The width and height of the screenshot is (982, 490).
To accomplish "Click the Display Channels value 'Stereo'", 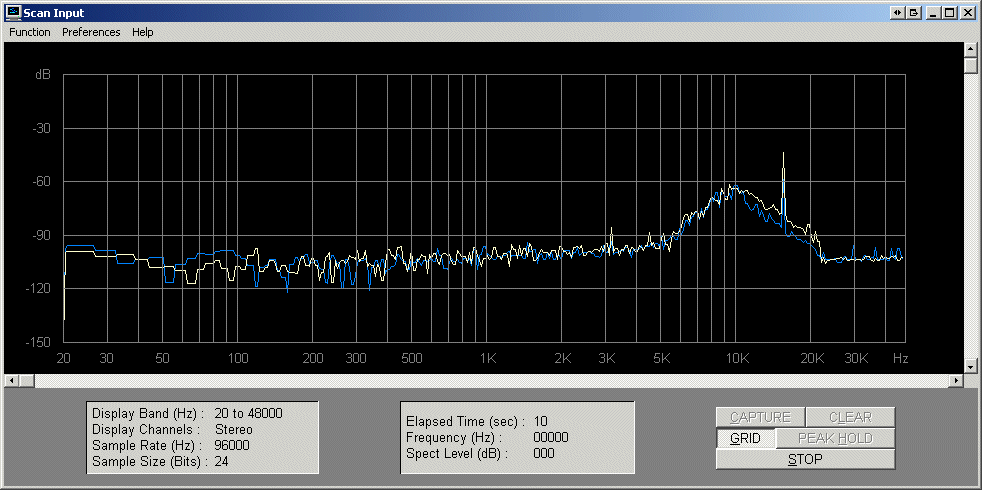I will [234, 430].
